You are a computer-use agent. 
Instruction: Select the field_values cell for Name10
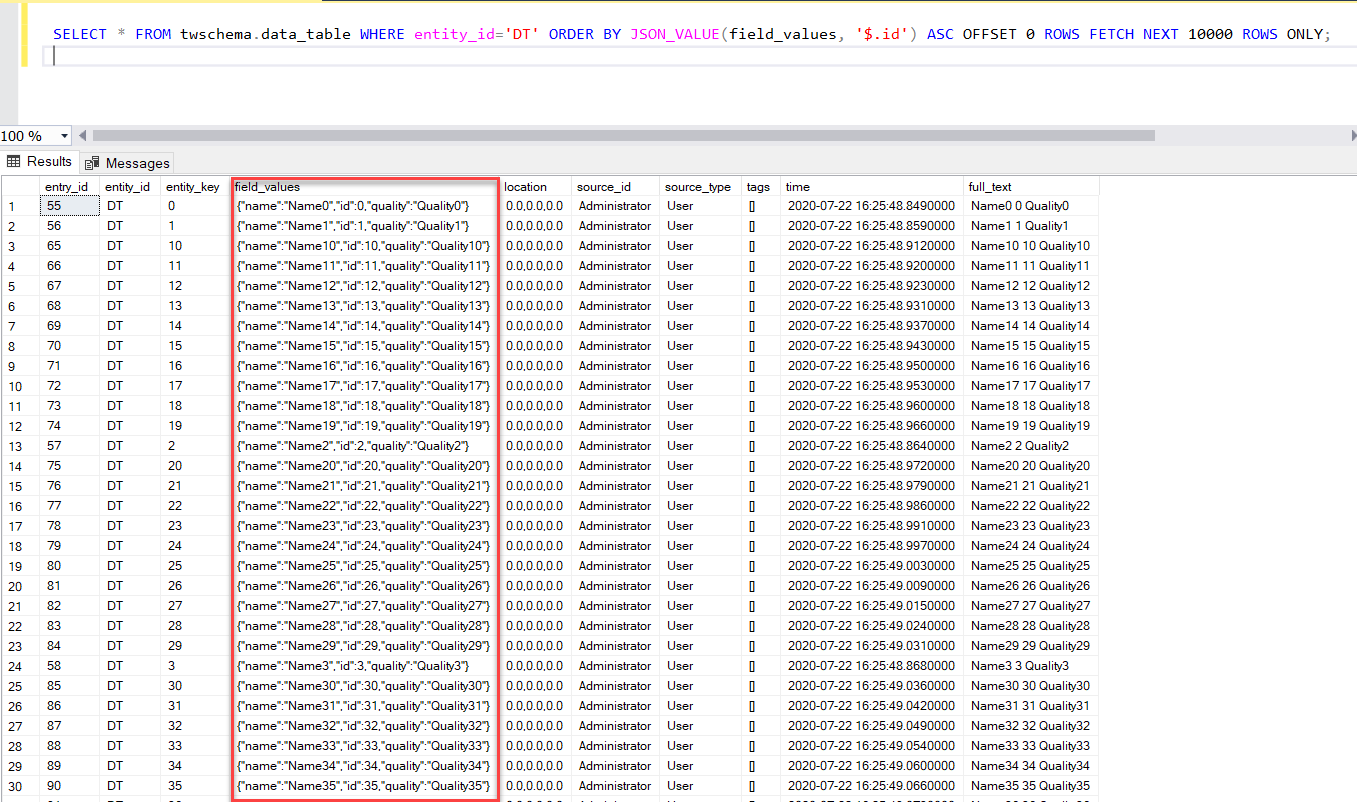point(365,246)
